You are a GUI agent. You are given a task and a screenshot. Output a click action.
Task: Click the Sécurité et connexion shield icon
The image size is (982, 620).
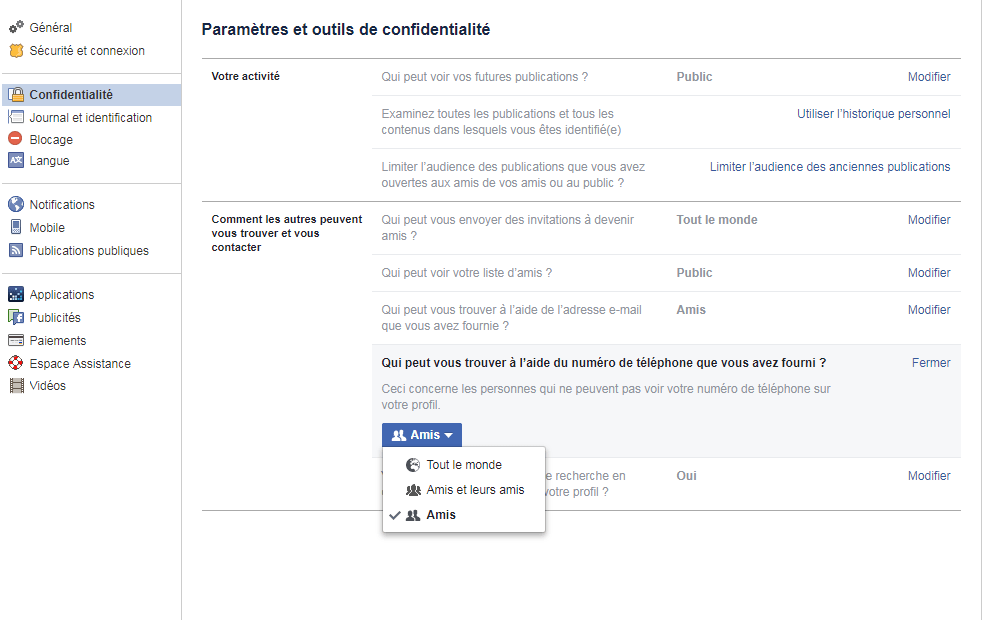coord(16,51)
